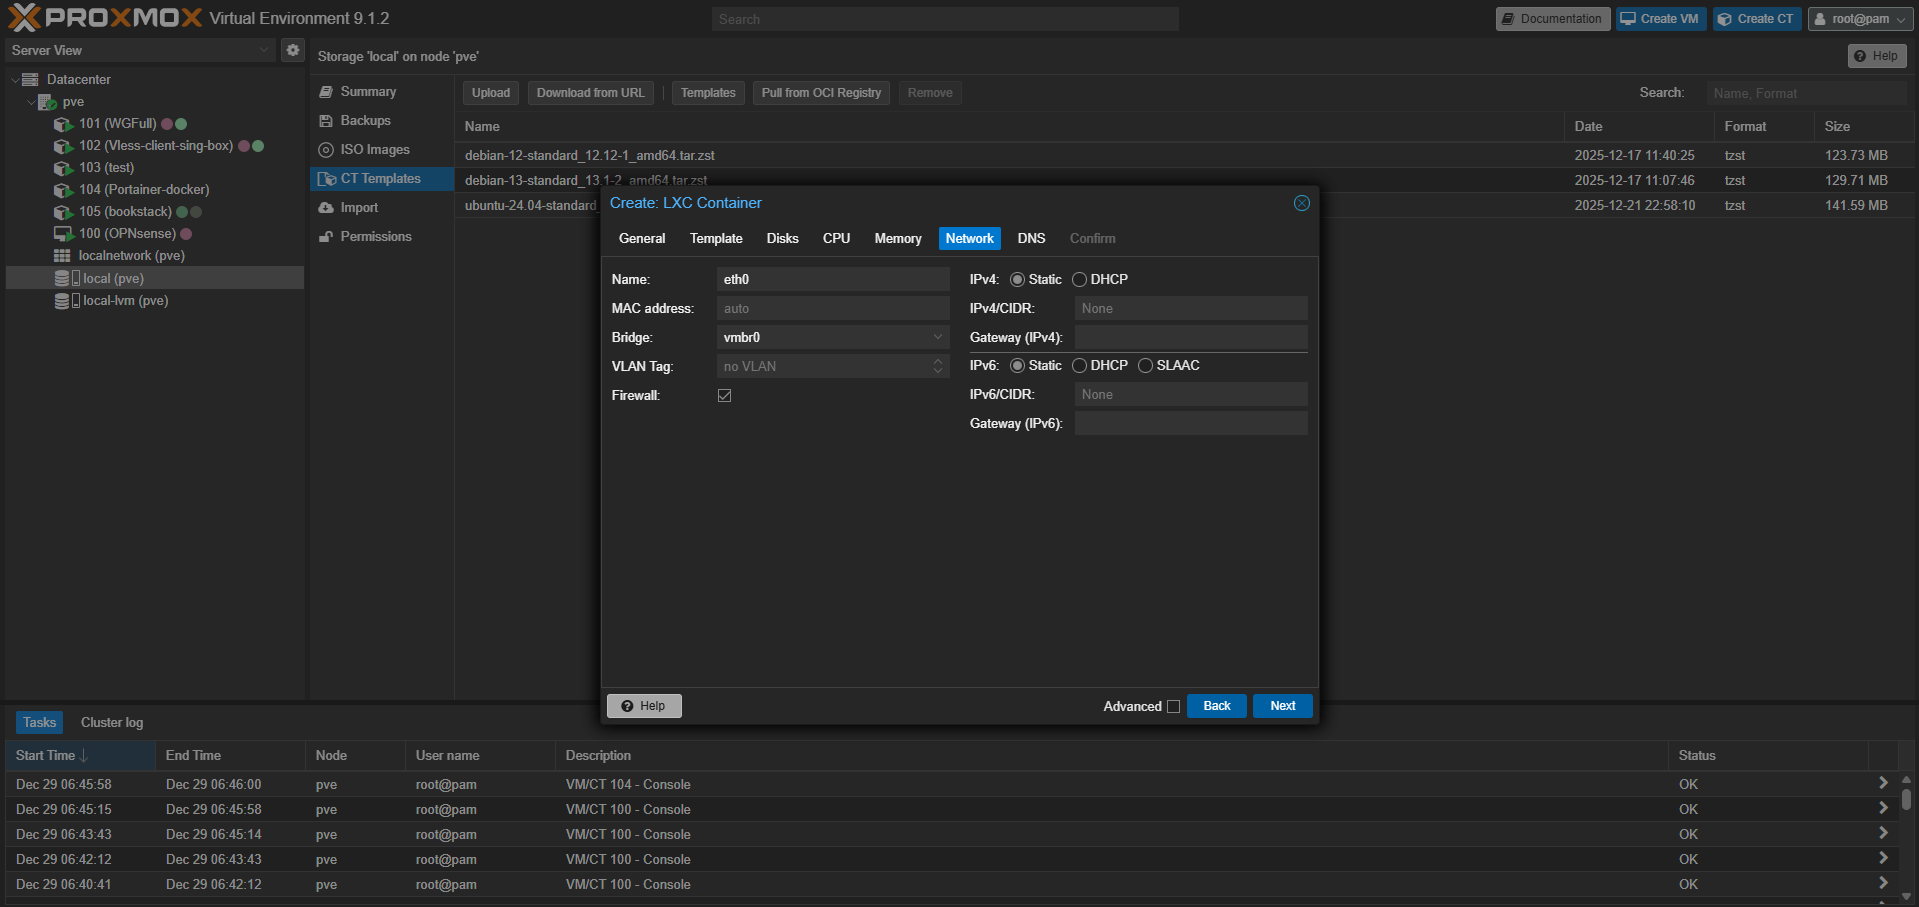Select the IPv4 DHCP radio button
Viewport: 1919px width, 907px height.
1079,280
